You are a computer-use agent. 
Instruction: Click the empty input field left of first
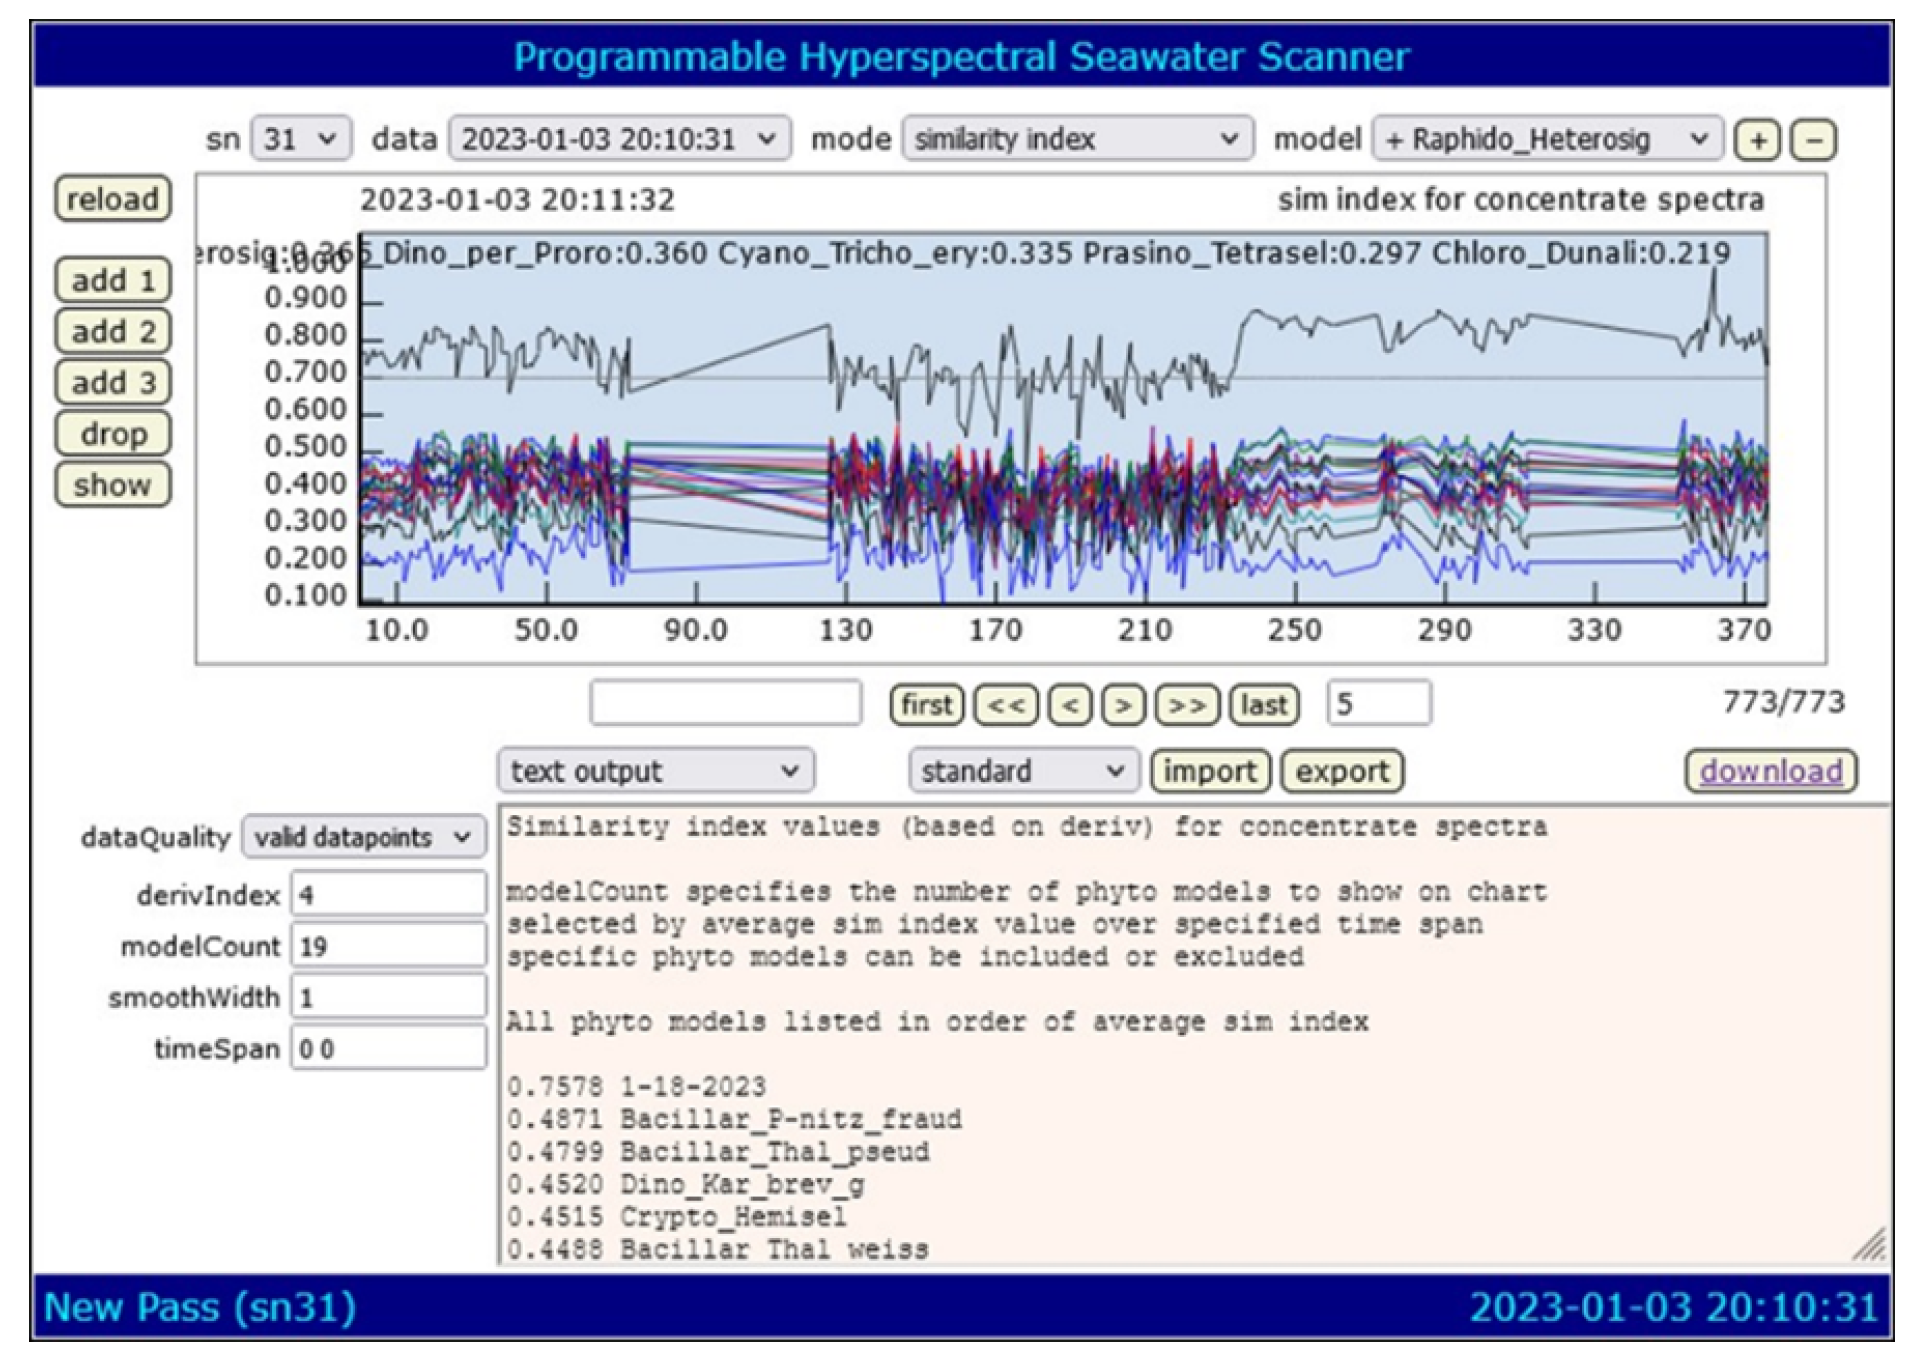pos(726,703)
